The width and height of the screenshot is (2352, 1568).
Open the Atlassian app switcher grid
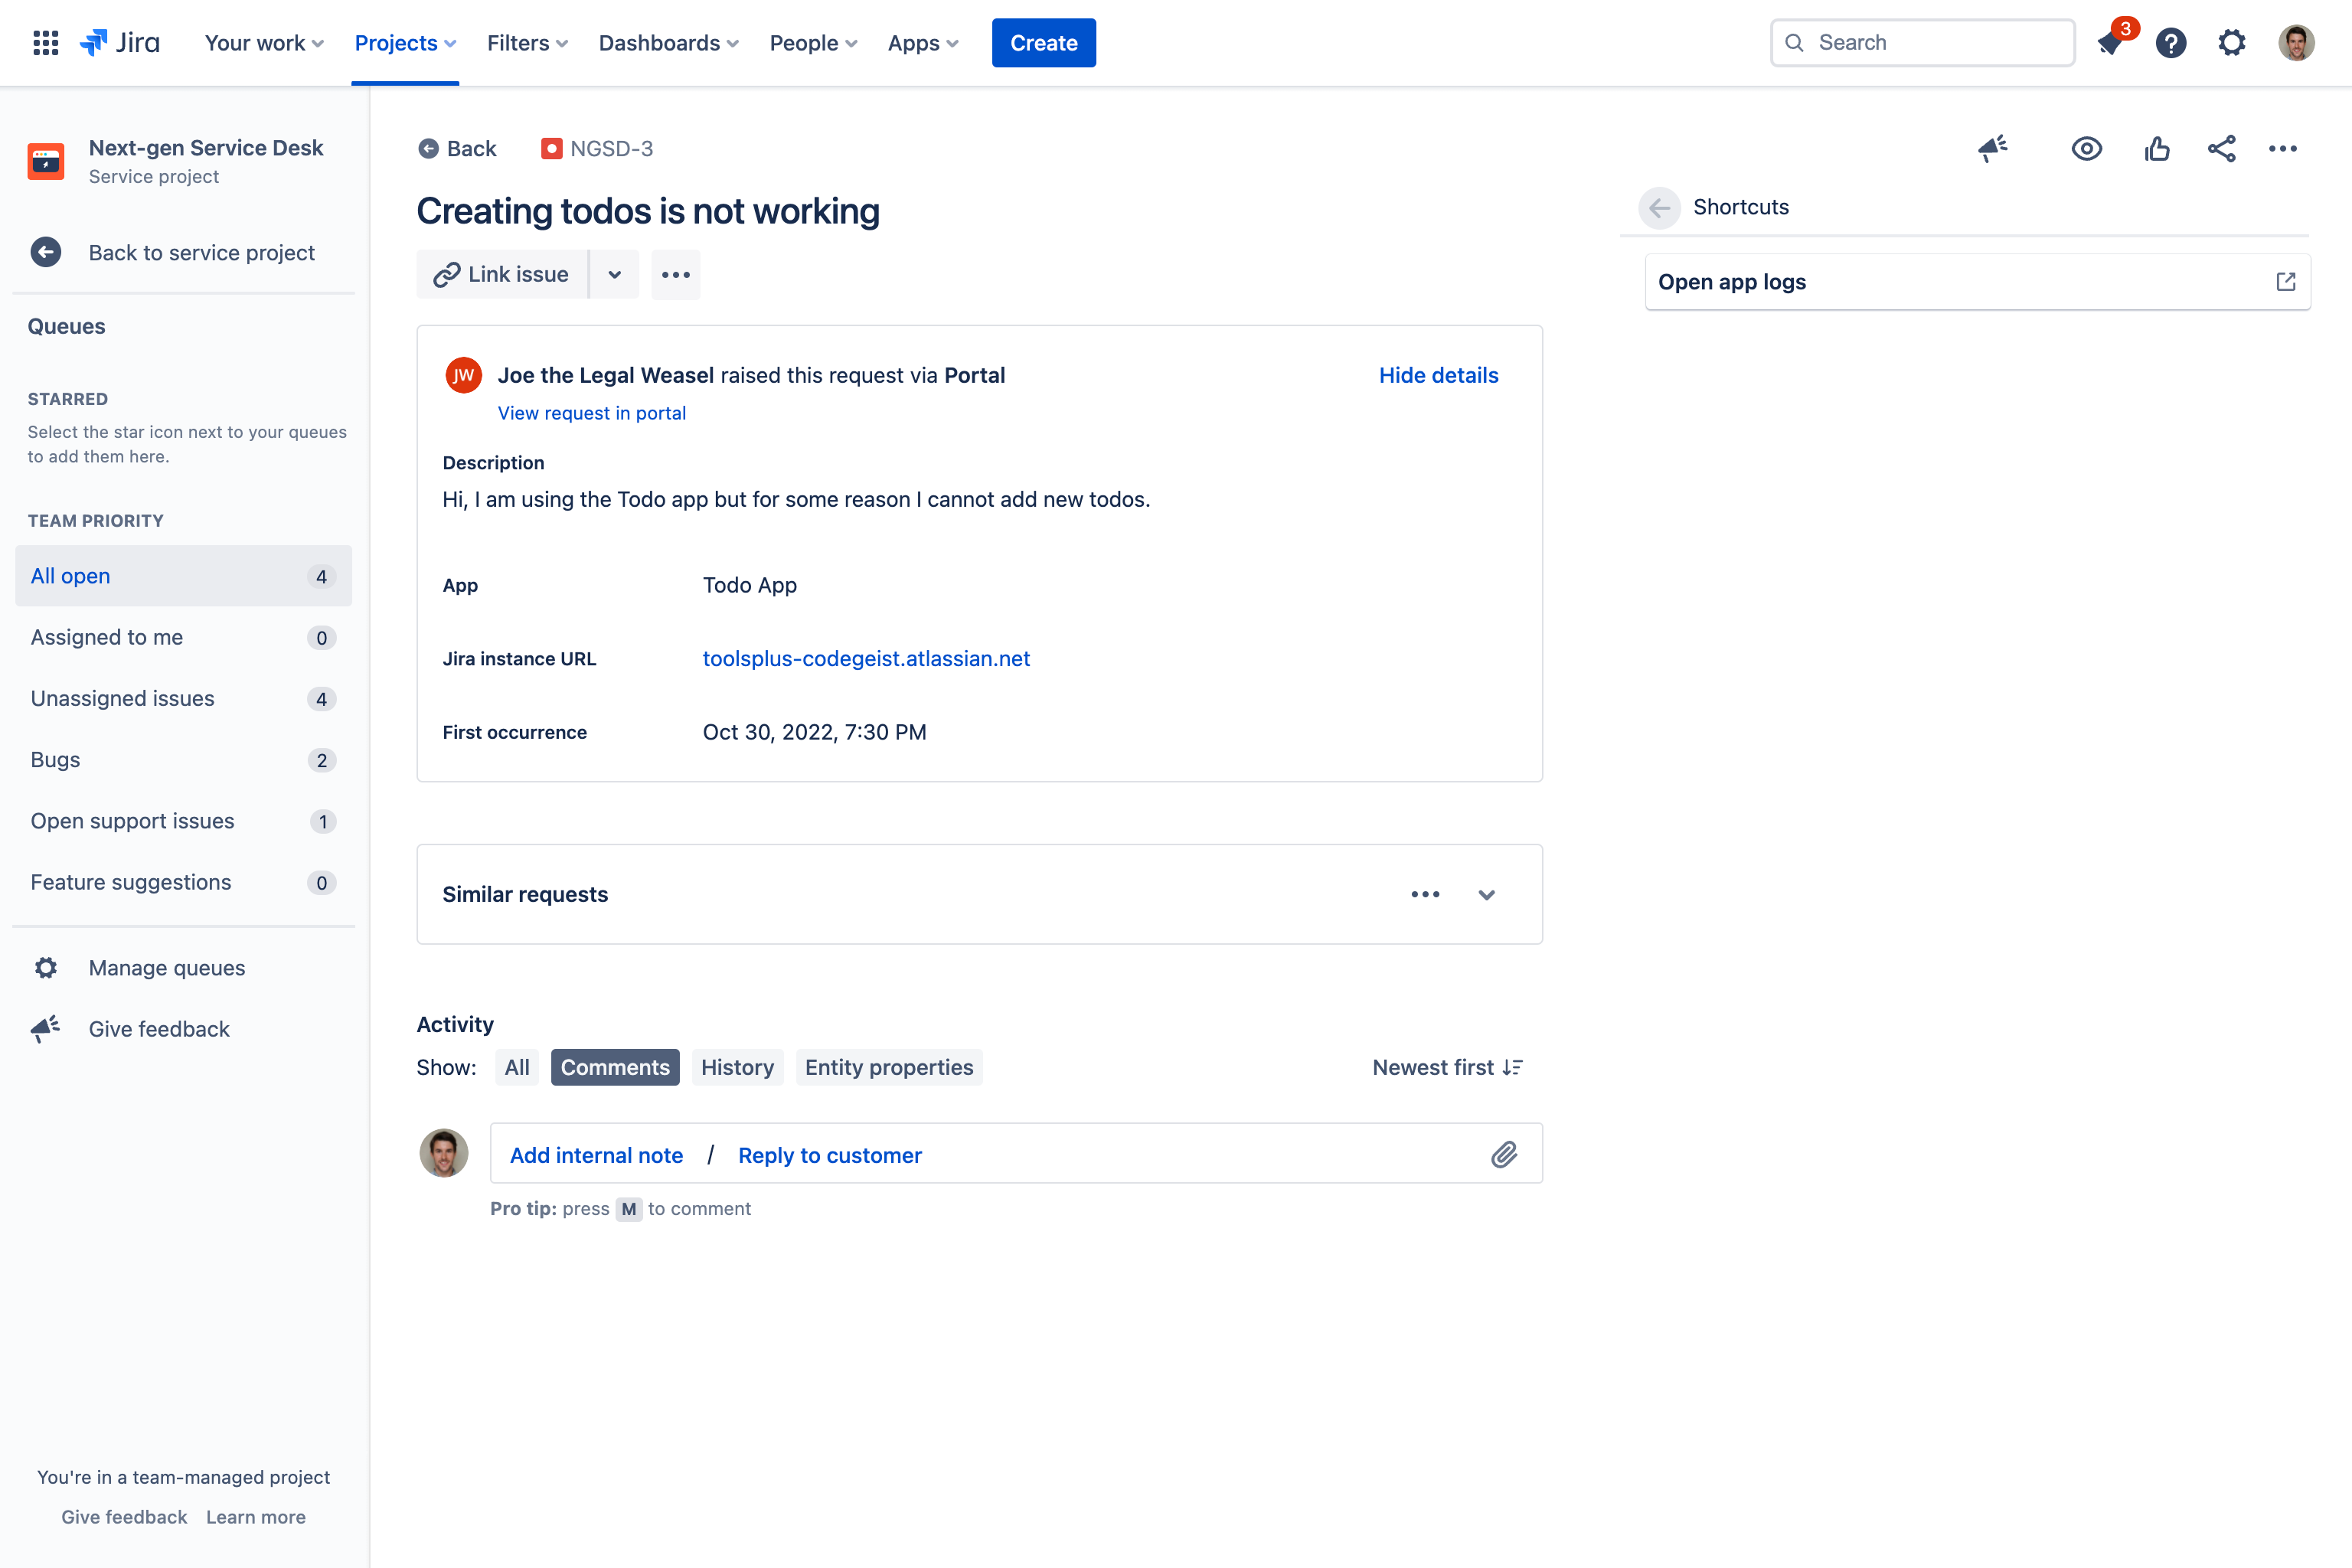(45, 42)
